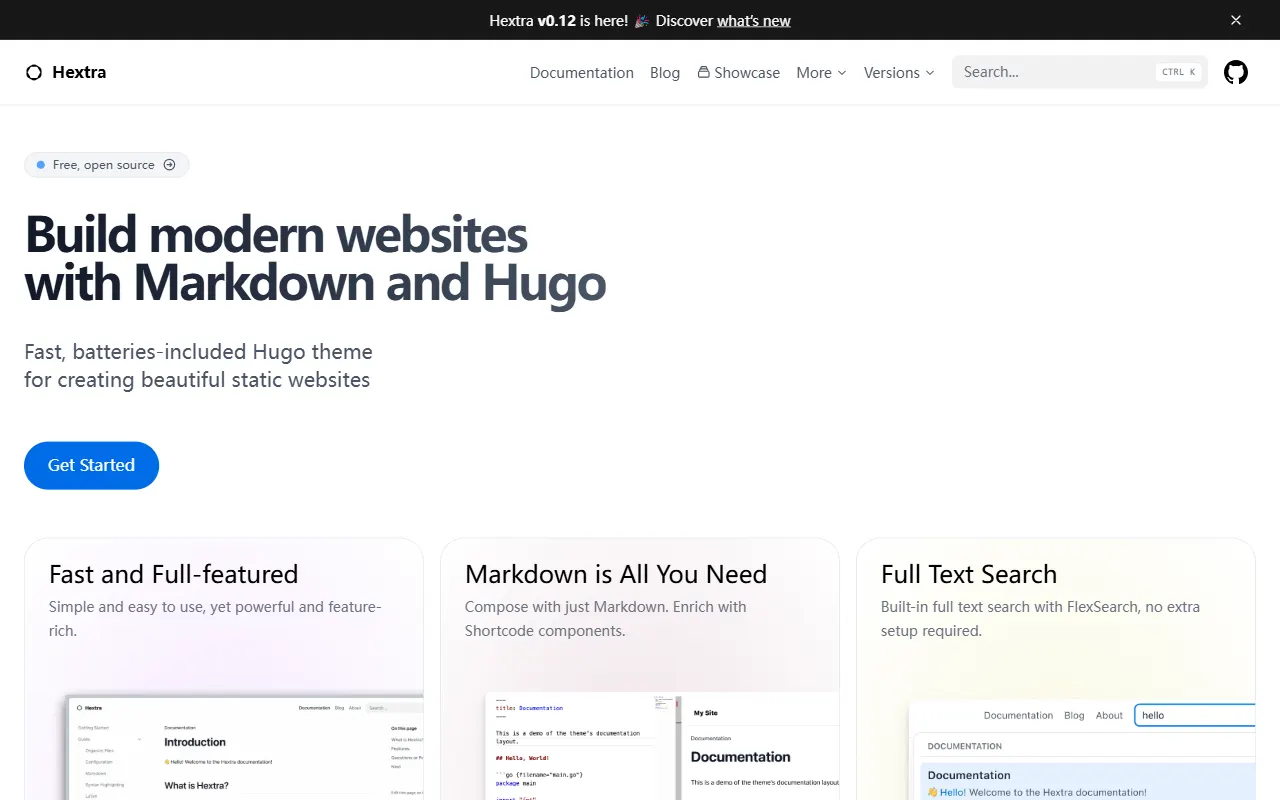This screenshot has width=1280, height=800.
Task: Click the Full Text Search preview thumbnail
Action: coord(1082,750)
